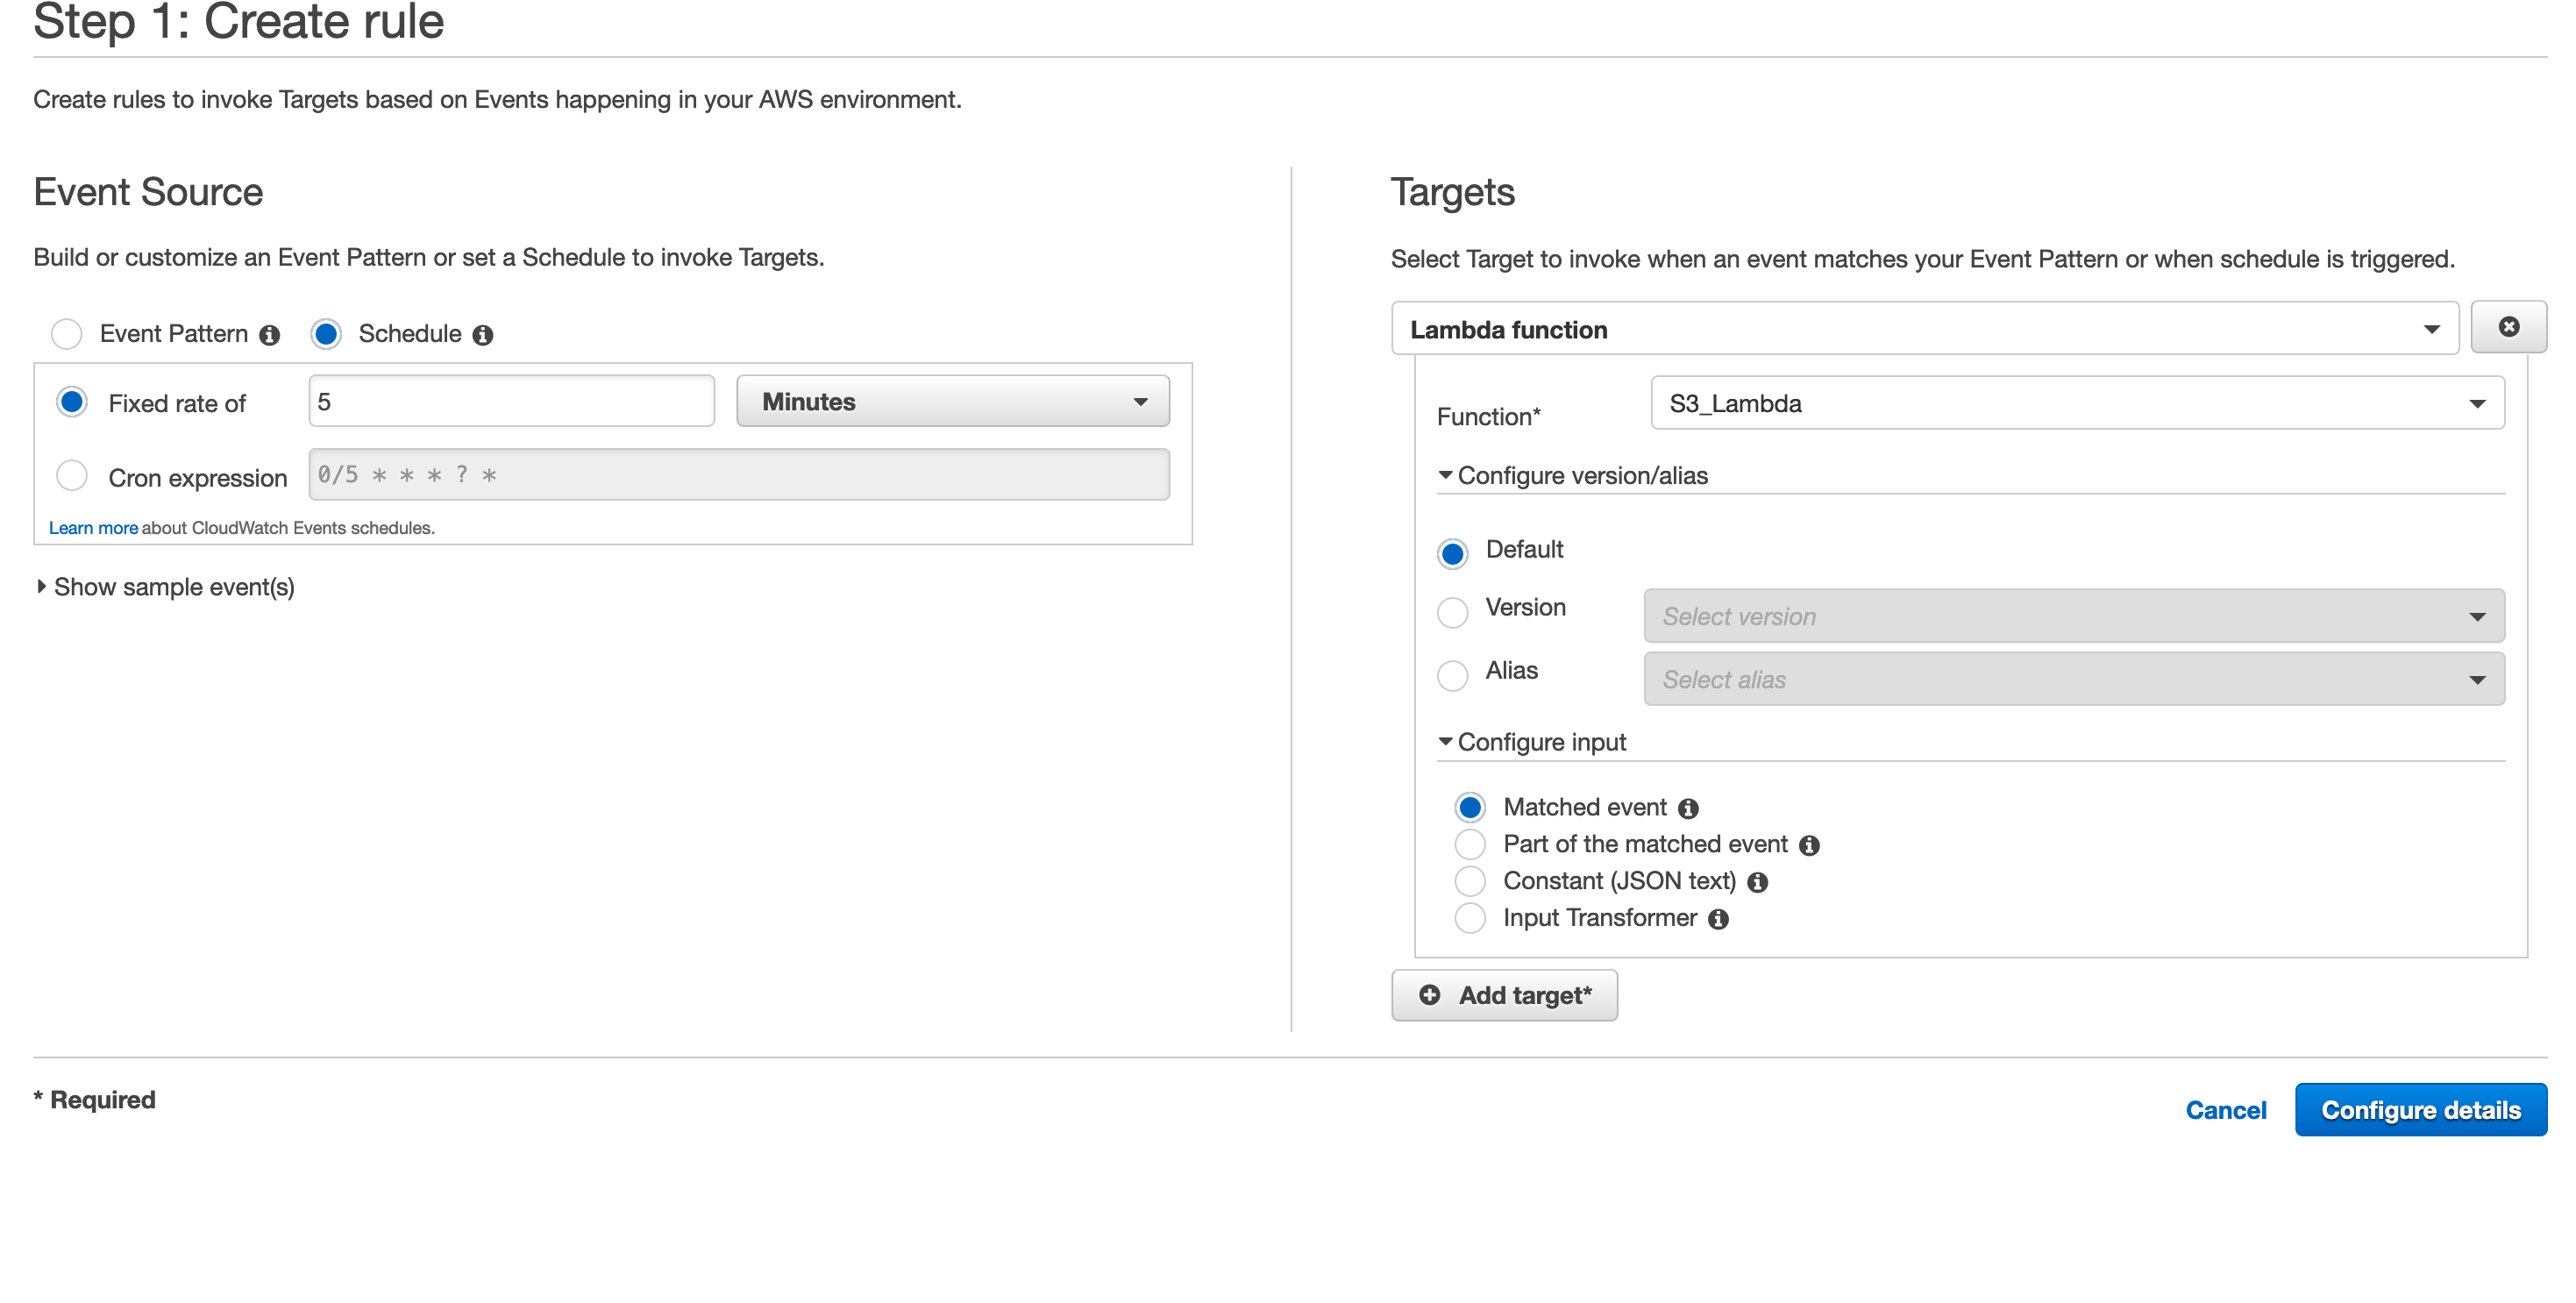Screen dimensions: 2576x1303
Task: Select Part of the matched event option
Action: (1470, 844)
